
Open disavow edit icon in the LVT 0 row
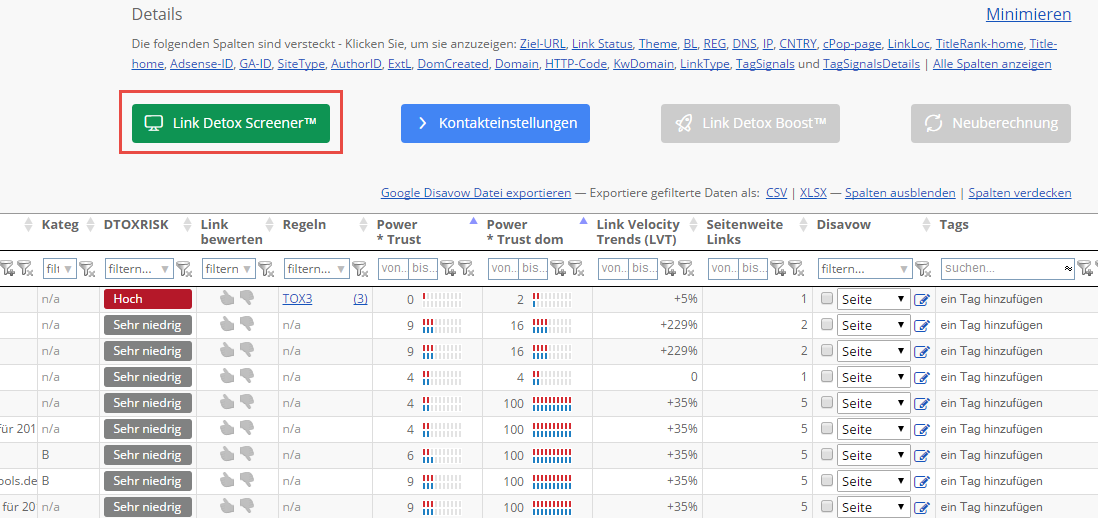922,377
